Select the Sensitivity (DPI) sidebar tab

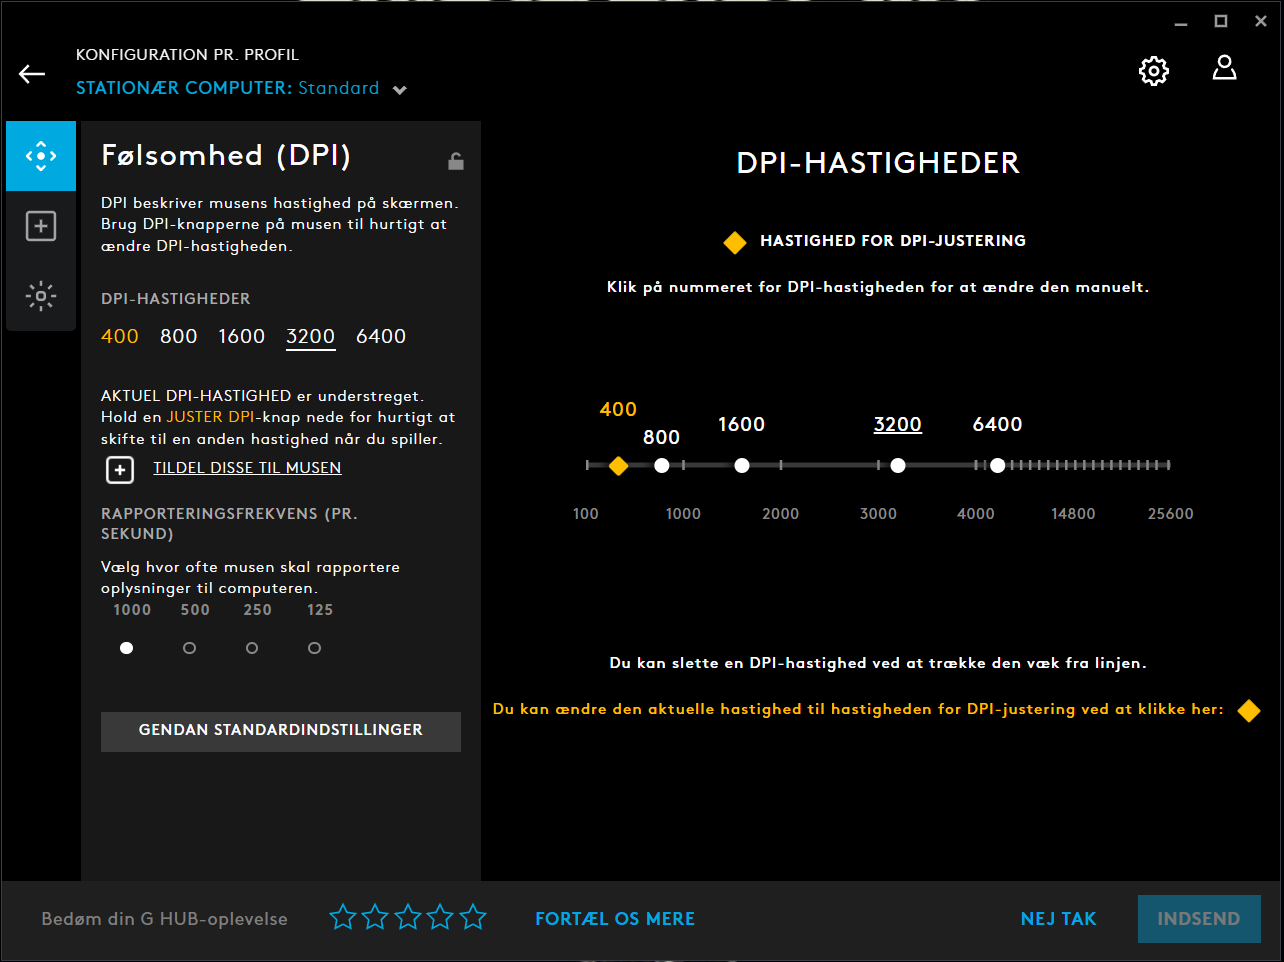(x=41, y=156)
